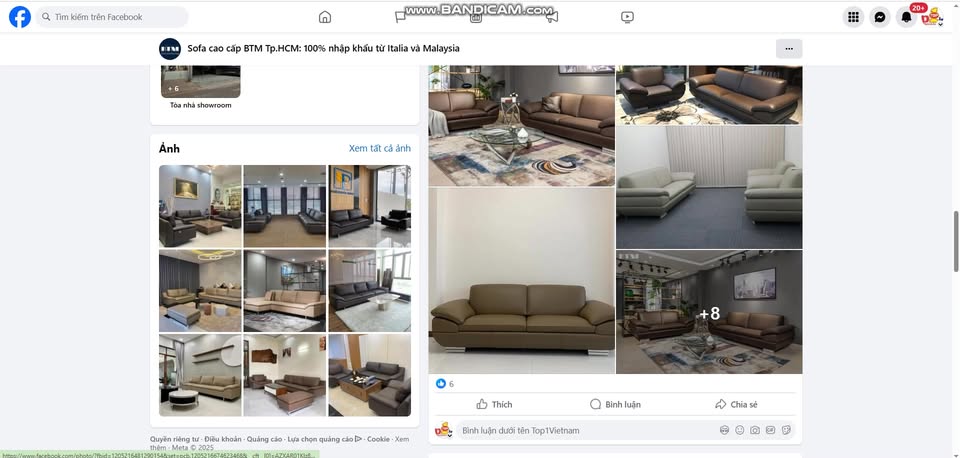View the +8 more photos thumbnail
Screen dimensions: 960x458
pyautogui.click(x=709, y=312)
